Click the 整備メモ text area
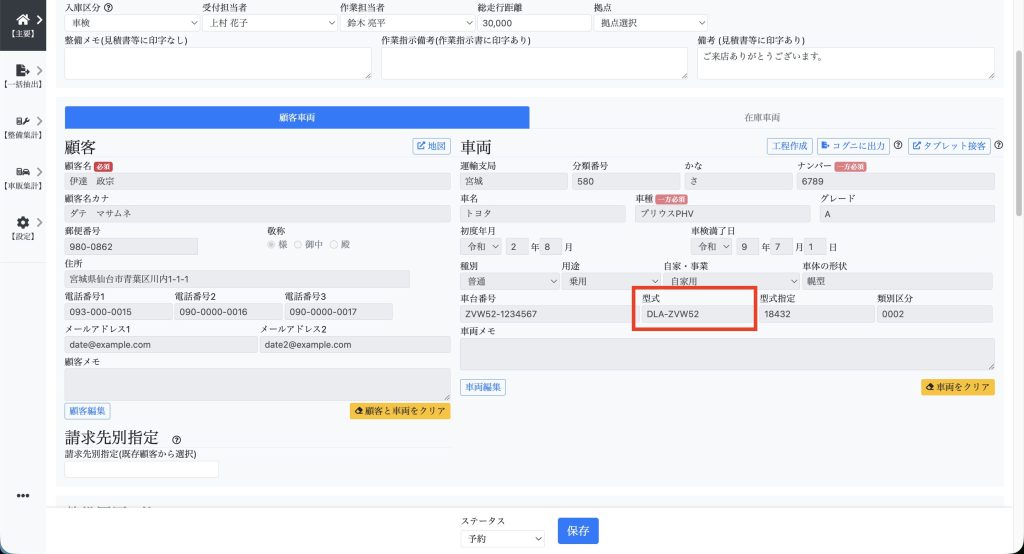 218,63
